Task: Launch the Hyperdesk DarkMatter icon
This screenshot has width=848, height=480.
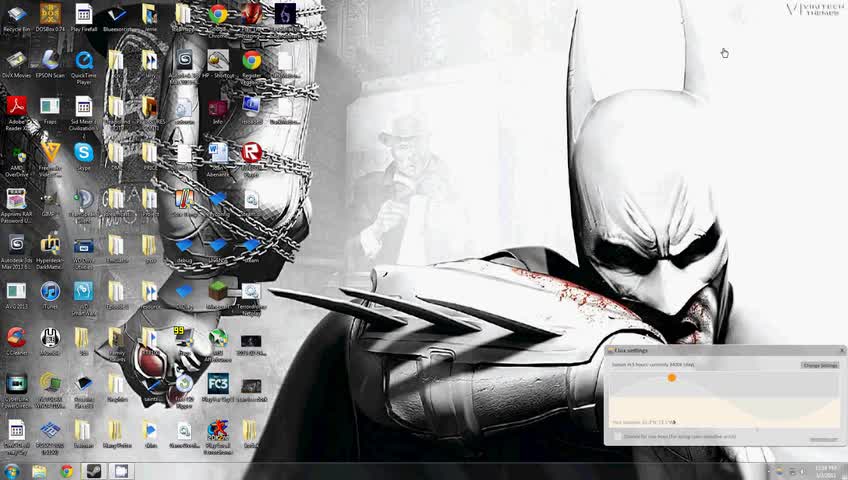Action: pos(50,252)
